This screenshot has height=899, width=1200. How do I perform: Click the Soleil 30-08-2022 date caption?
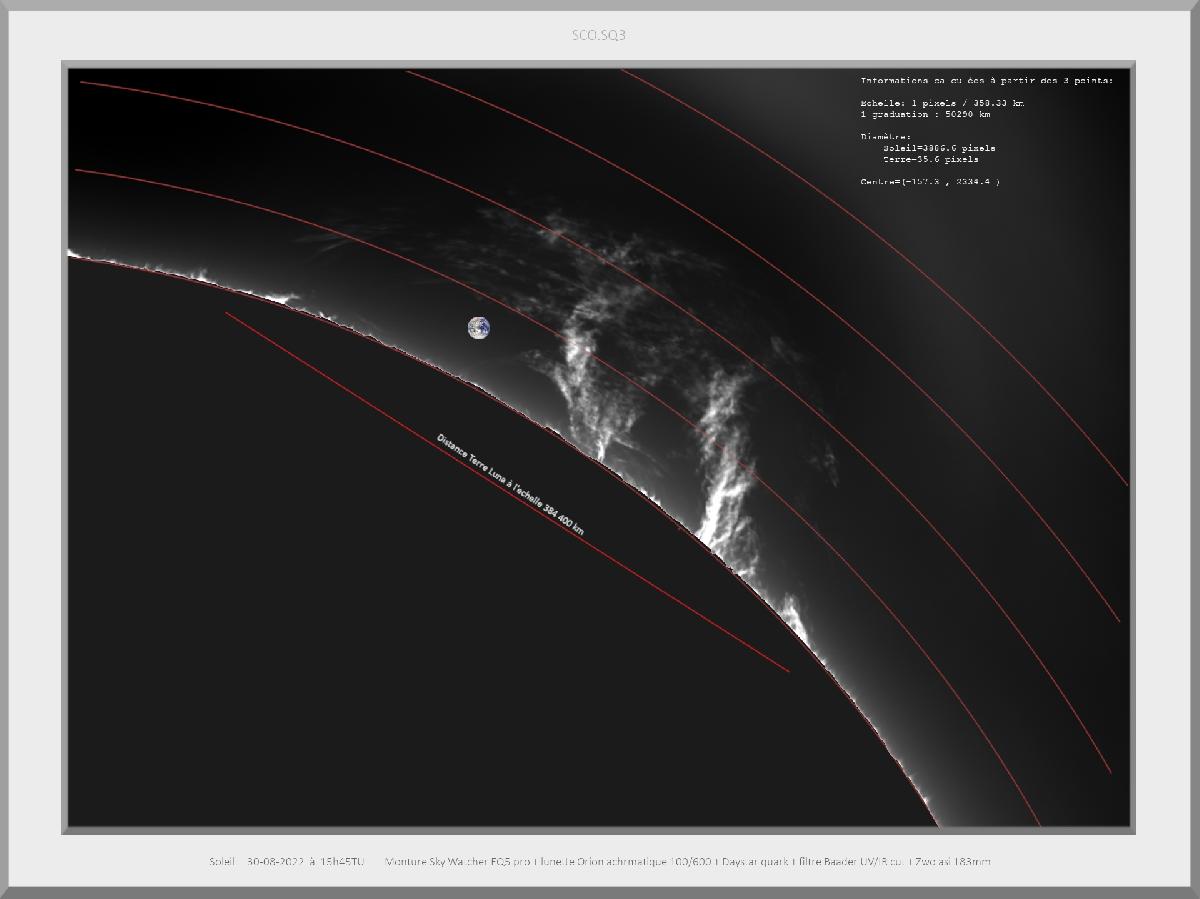click(286, 861)
